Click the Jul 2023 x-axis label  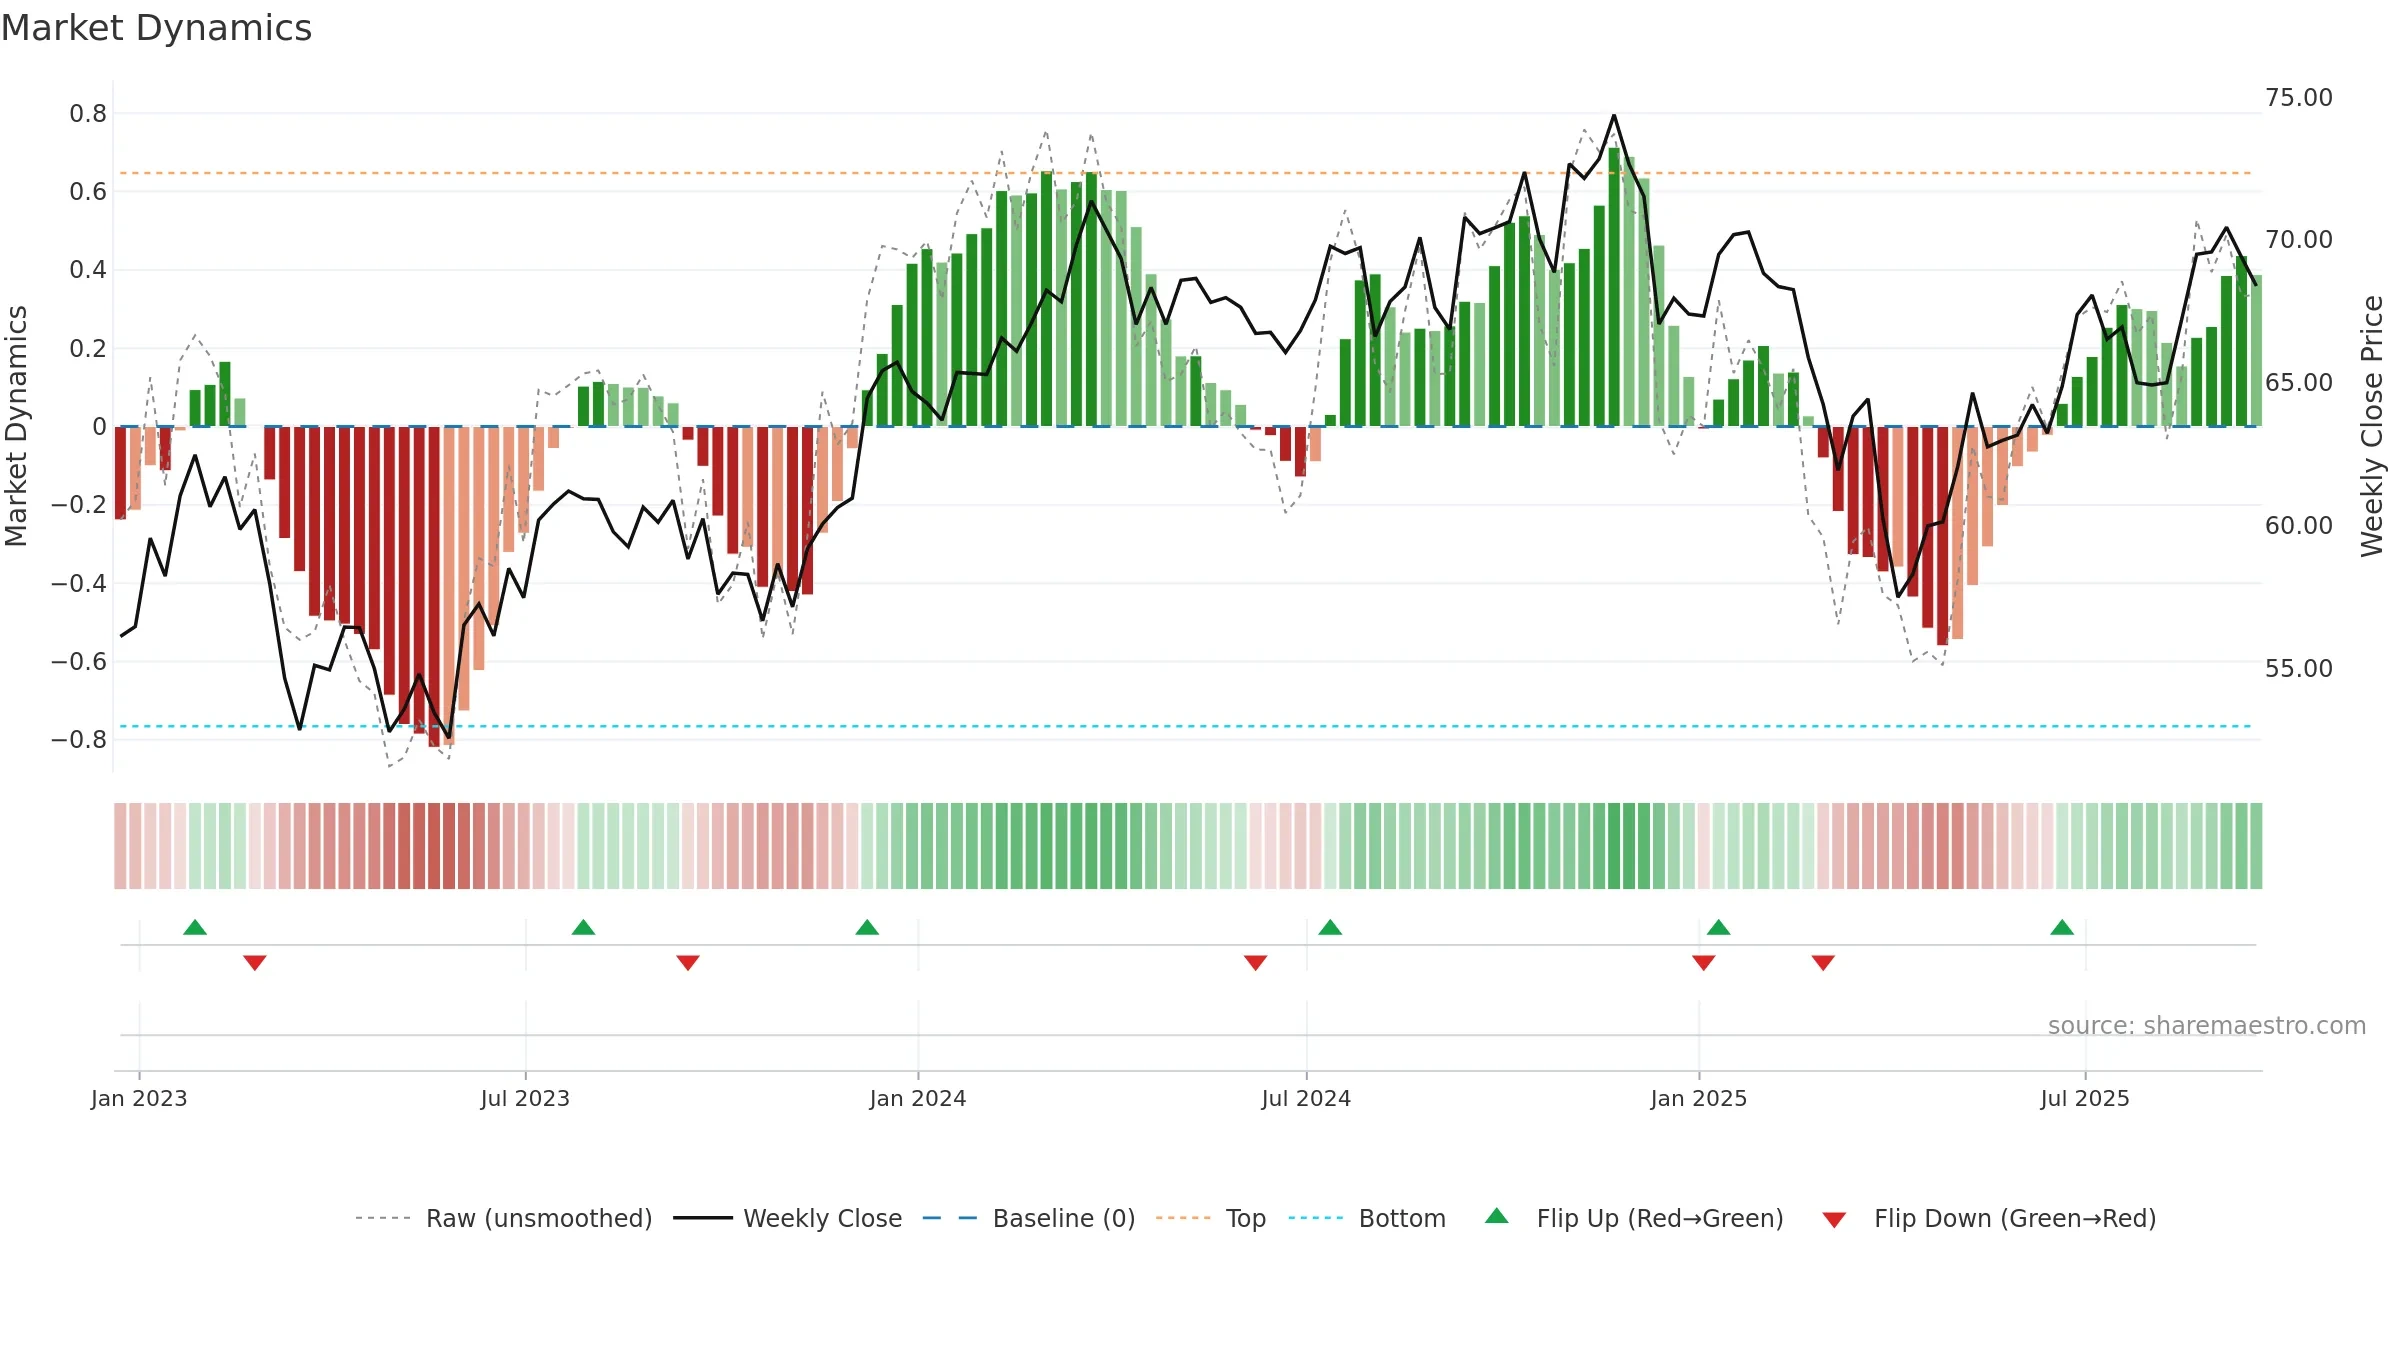tap(525, 1098)
